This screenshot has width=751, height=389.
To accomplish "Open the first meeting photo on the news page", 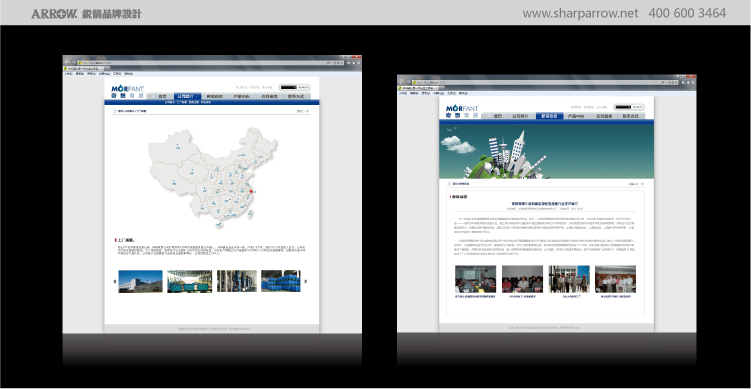I will coord(476,279).
